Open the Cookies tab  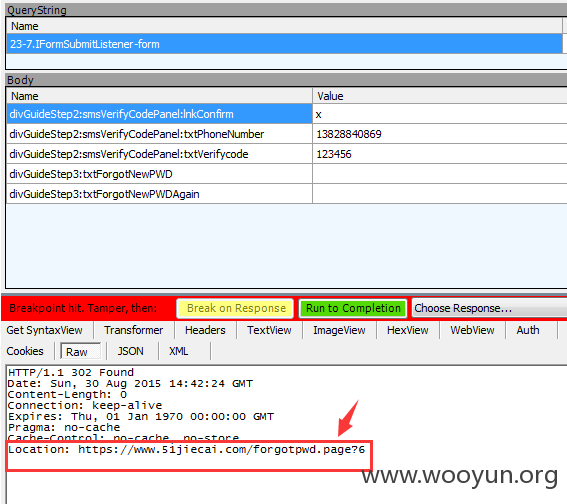pos(25,351)
